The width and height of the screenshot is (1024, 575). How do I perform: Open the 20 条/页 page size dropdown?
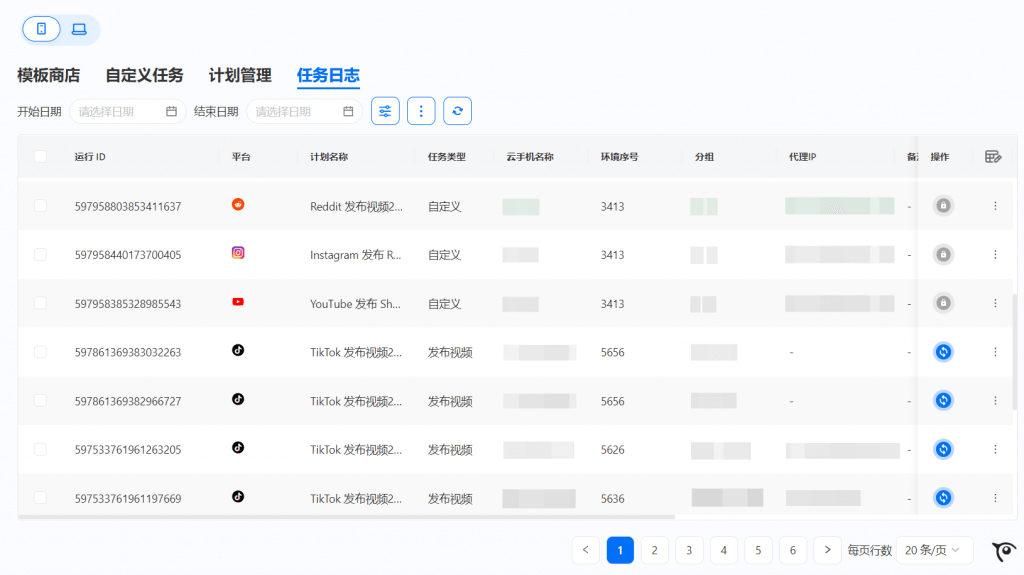click(934, 550)
